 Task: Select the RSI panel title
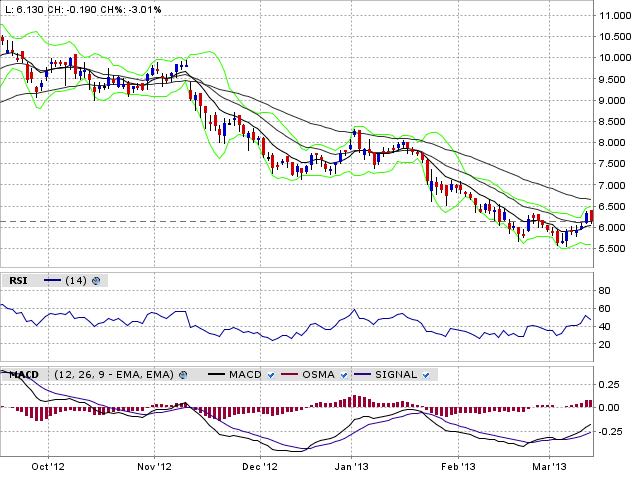[17, 281]
